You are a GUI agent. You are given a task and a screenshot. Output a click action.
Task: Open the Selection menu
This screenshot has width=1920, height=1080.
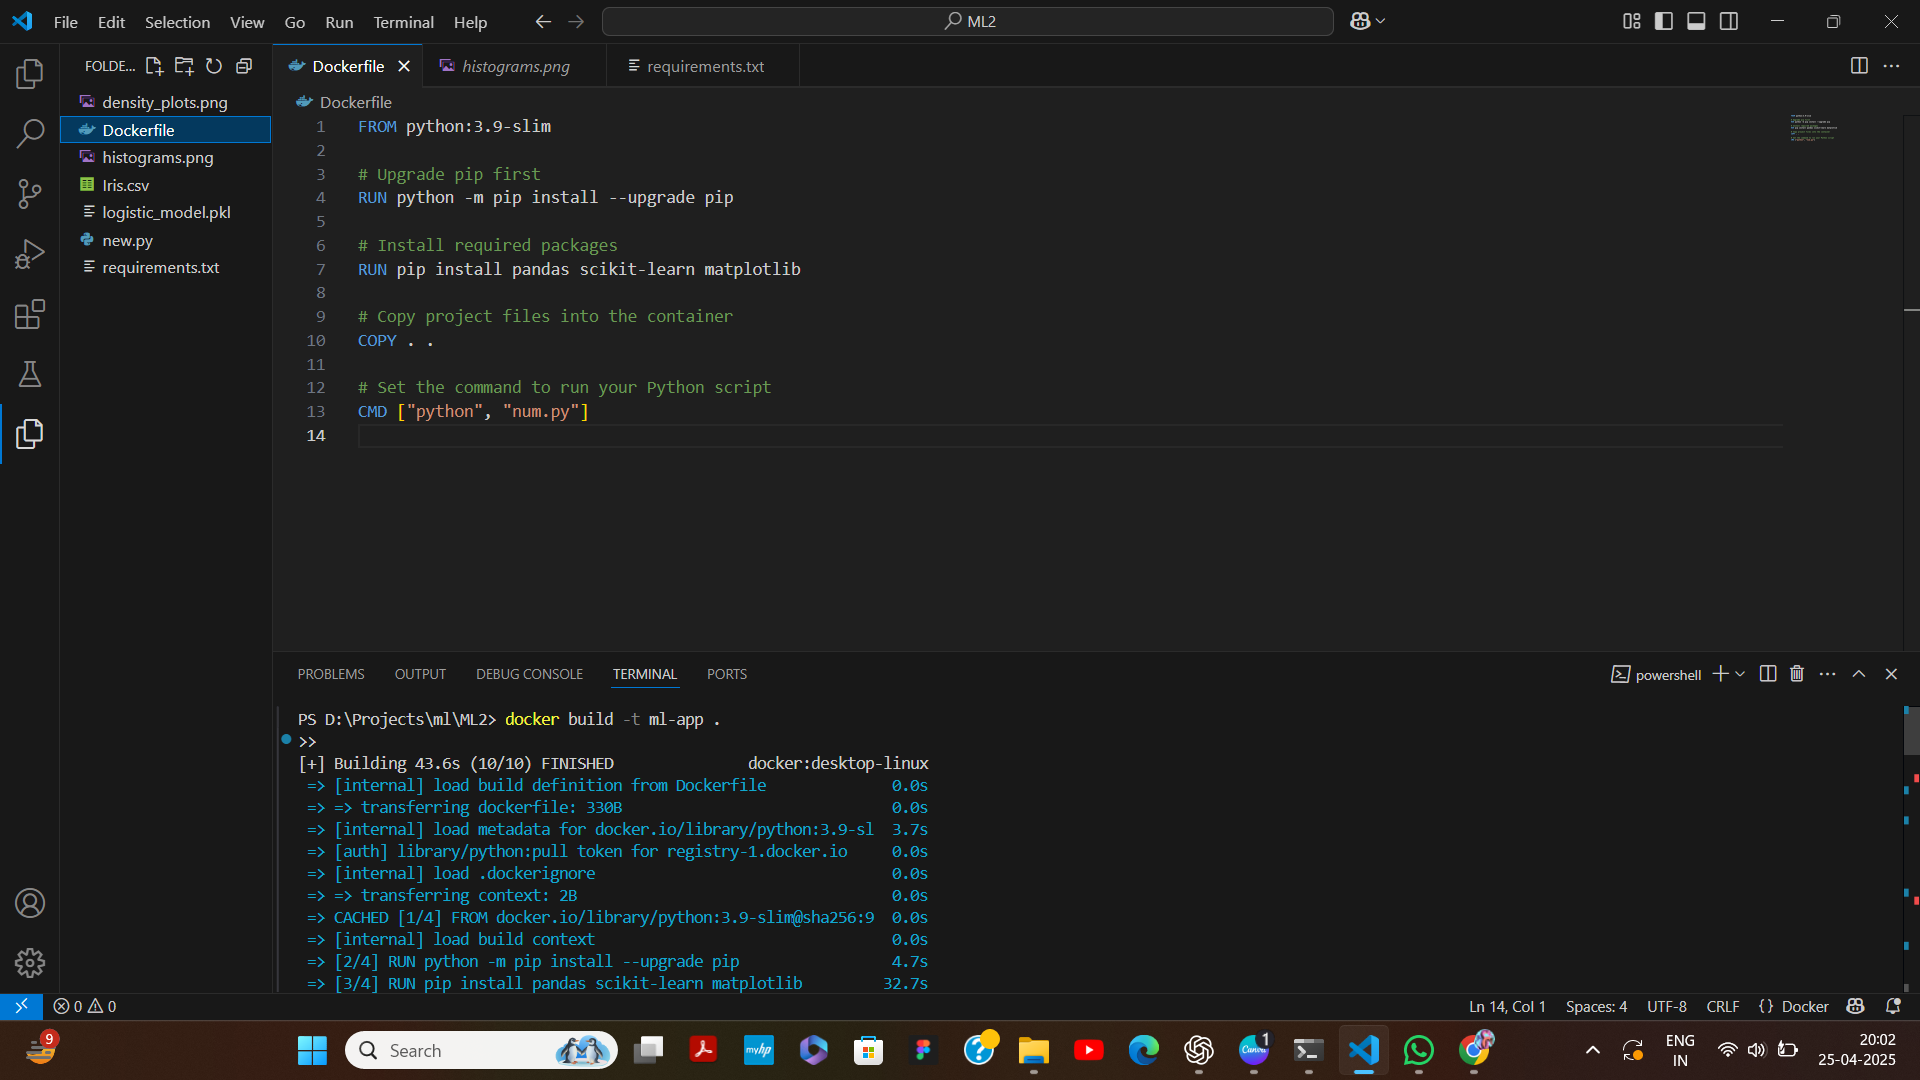(x=177, y=21)
